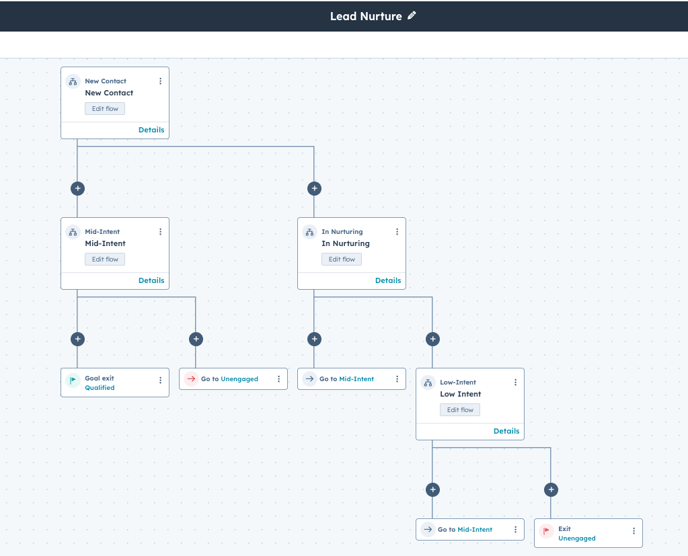The width and height of the screenshot is (688, 556).
Task: Add step above In Nurturing's Go to Mid-Intent
Action: (x=314, y=339)
